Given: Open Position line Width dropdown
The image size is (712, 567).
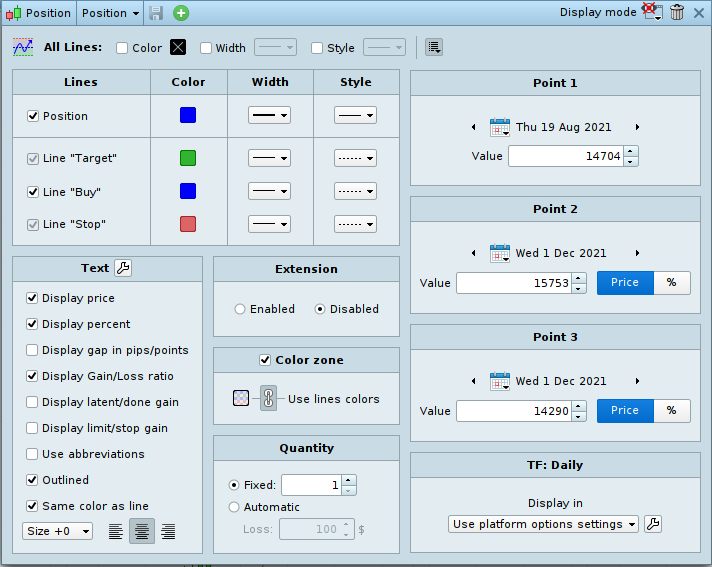Looking at the screenshot, I should click(269, 115).
